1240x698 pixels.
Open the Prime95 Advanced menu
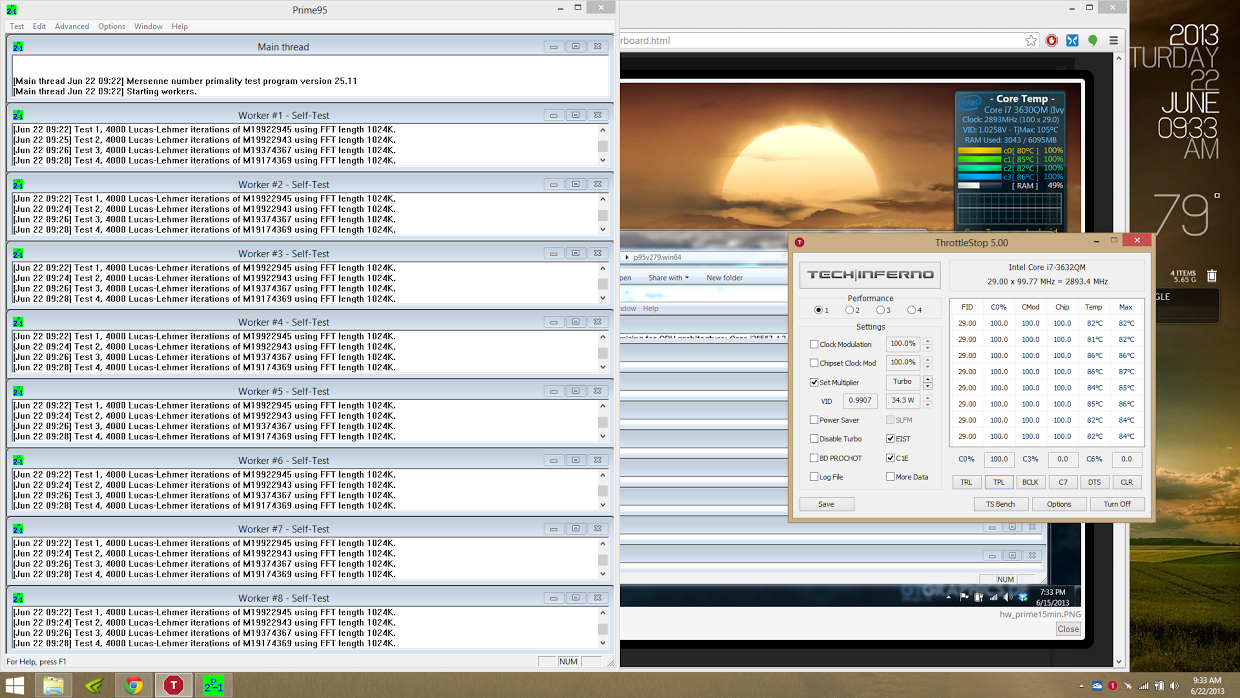click(x=72, y=26)
